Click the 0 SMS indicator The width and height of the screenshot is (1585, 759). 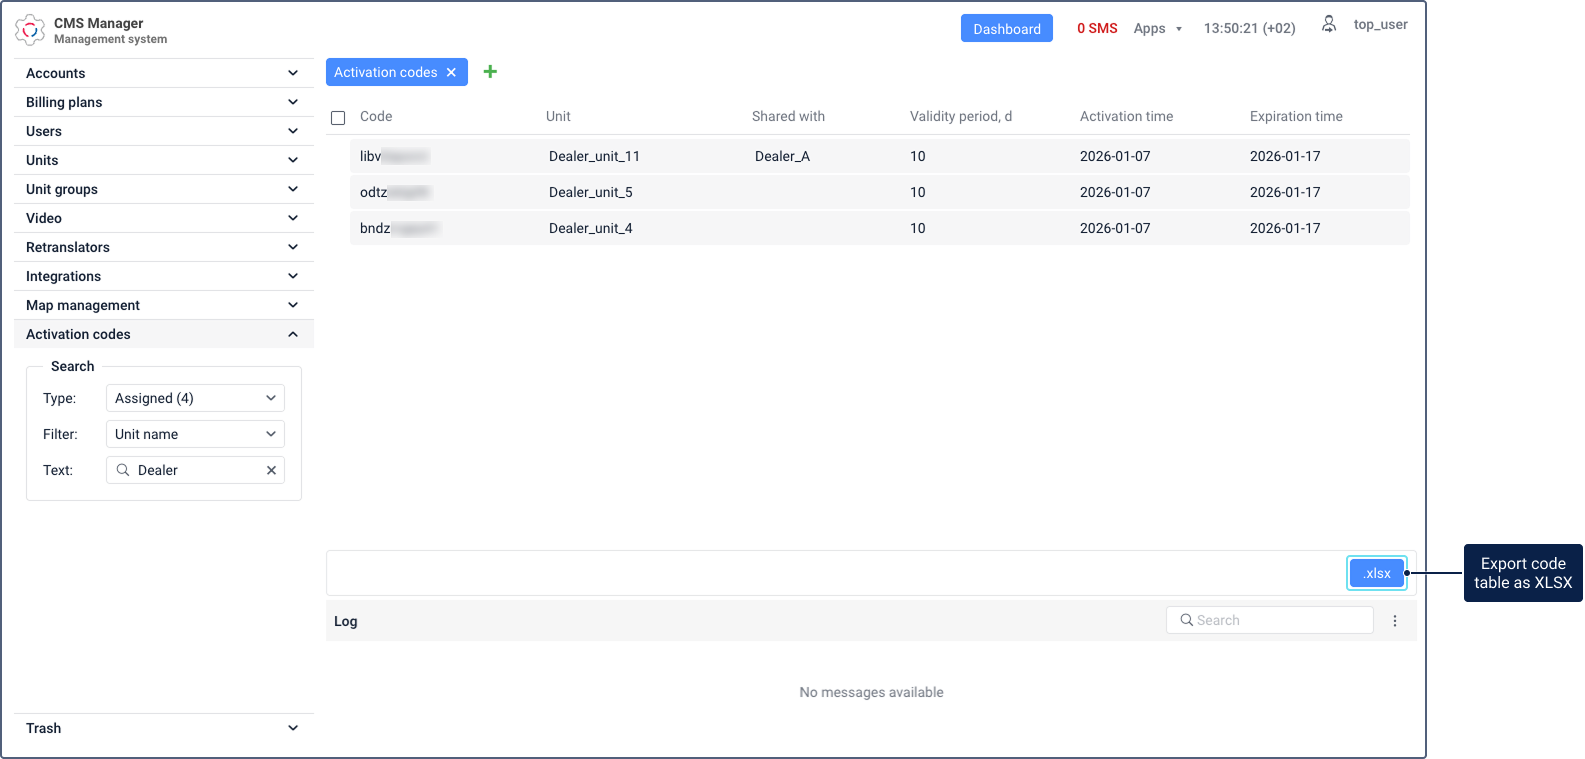[x=1097, y=28]
